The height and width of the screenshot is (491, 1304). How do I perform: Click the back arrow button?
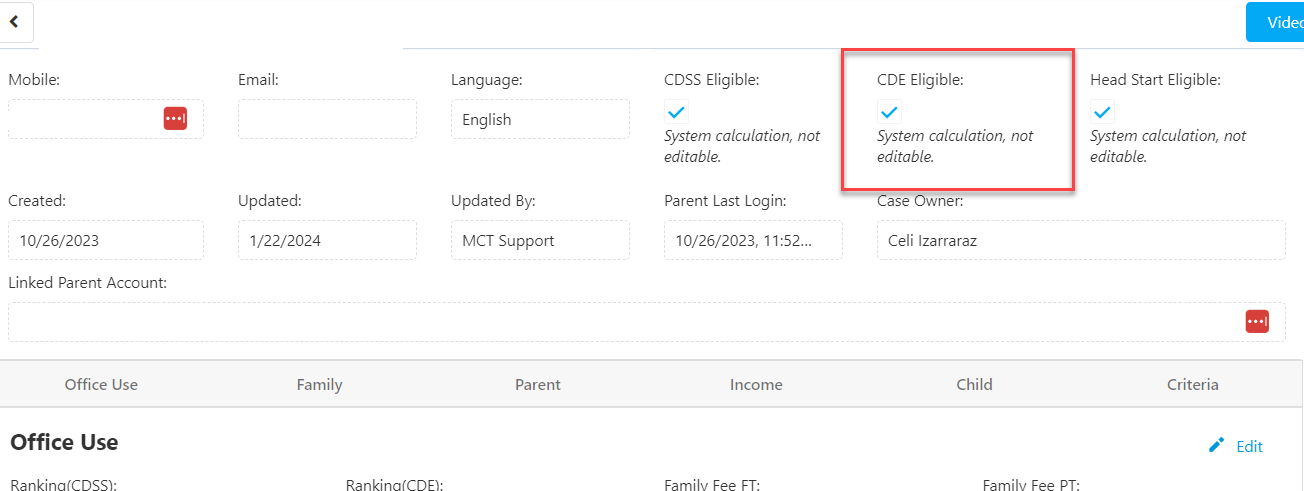(15, 22)
